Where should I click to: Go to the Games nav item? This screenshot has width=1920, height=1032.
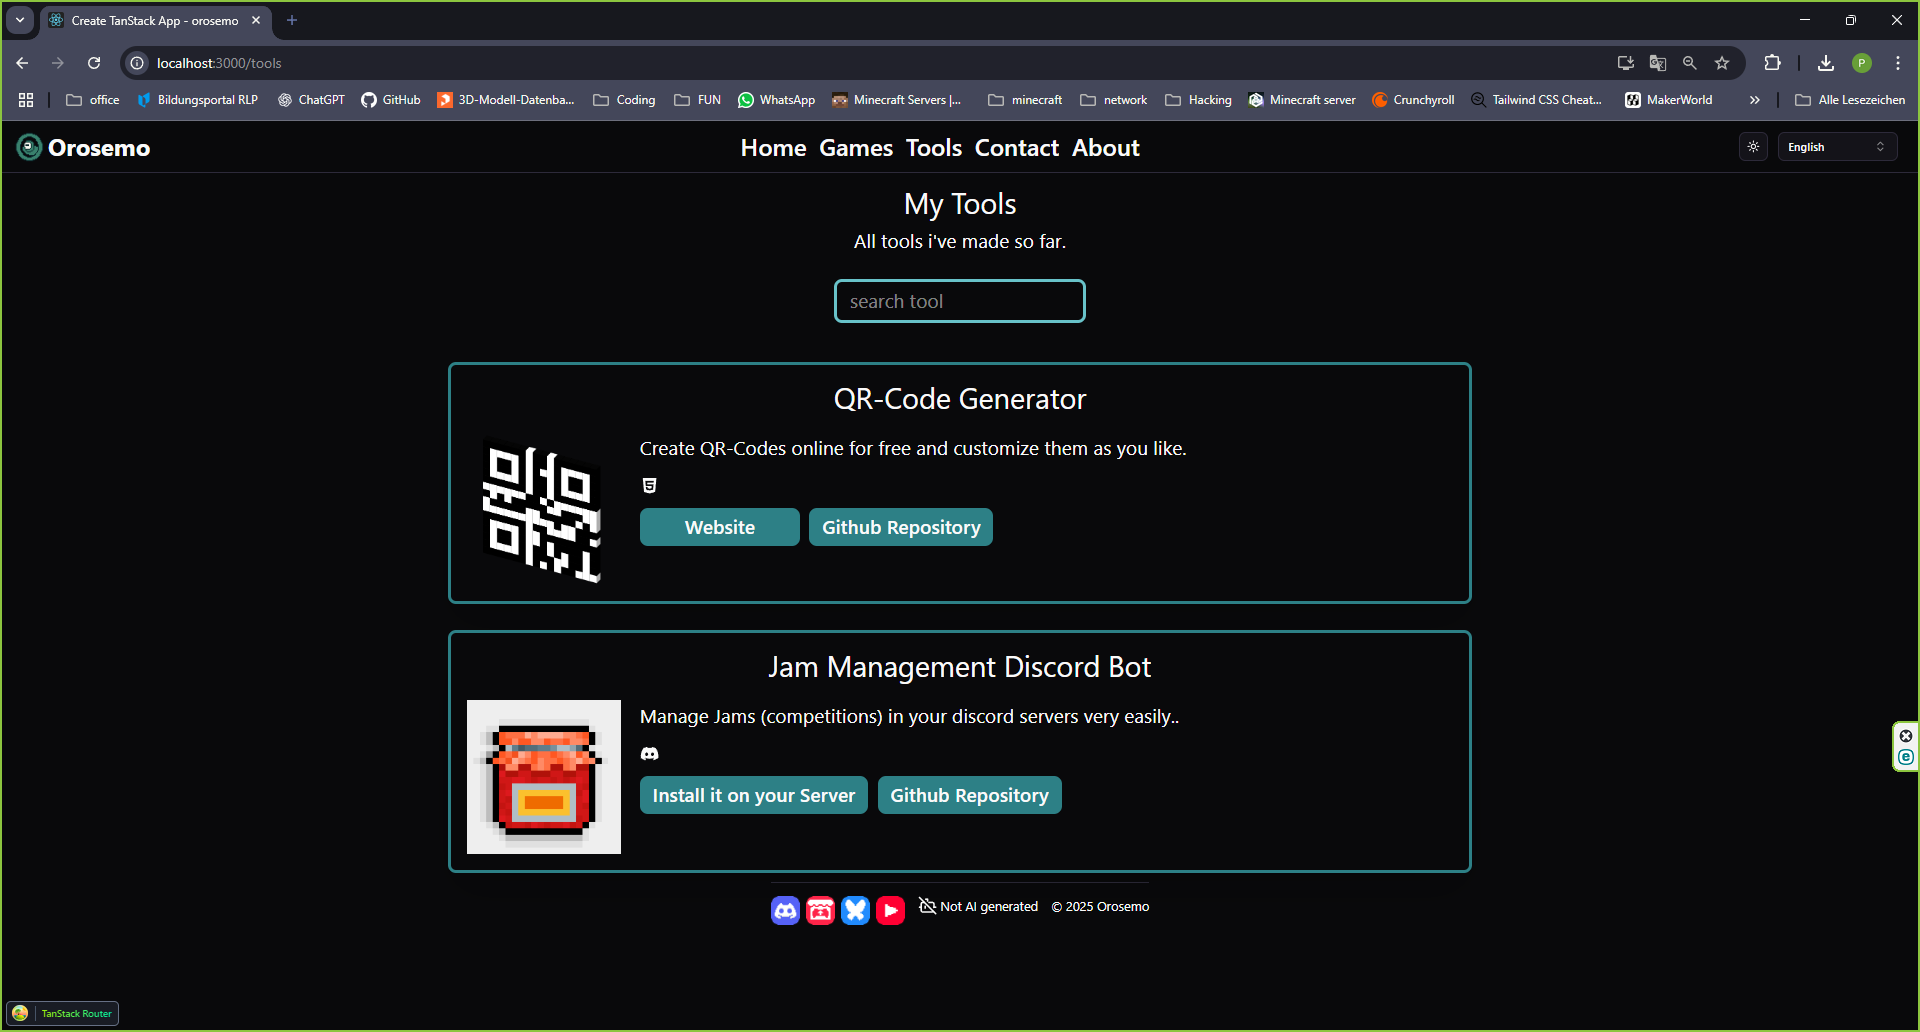click(855, 148)
